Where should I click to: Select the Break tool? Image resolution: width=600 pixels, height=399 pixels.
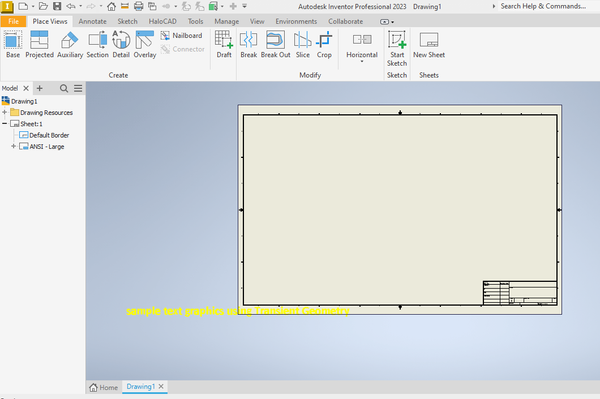click(x=248, y=44)
